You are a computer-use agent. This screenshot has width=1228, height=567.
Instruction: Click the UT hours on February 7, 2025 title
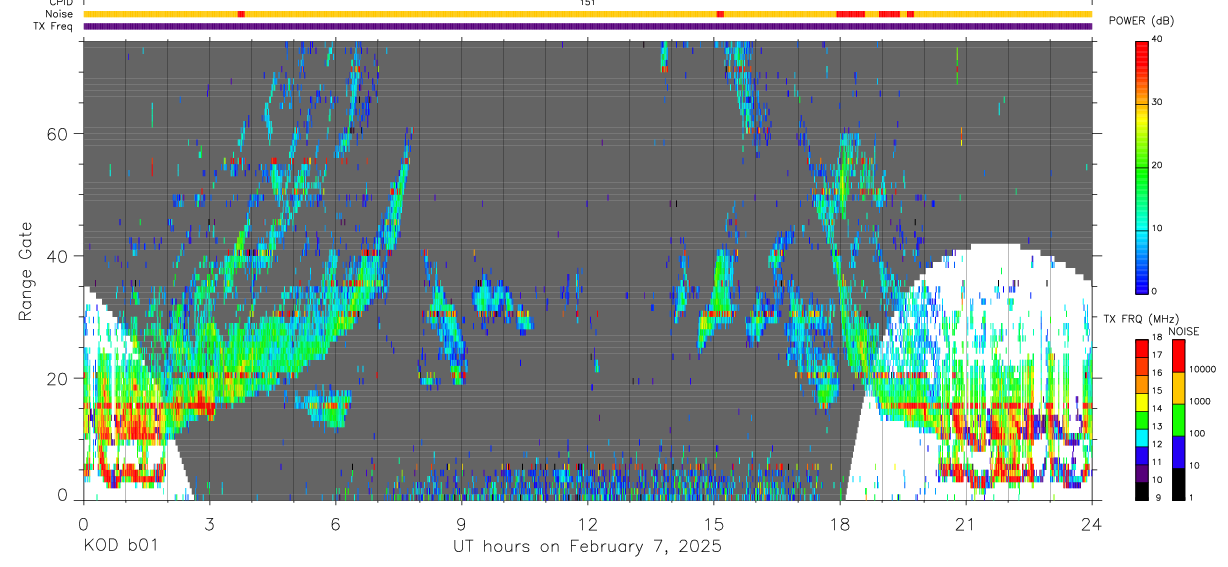click(x=588, y=546)
